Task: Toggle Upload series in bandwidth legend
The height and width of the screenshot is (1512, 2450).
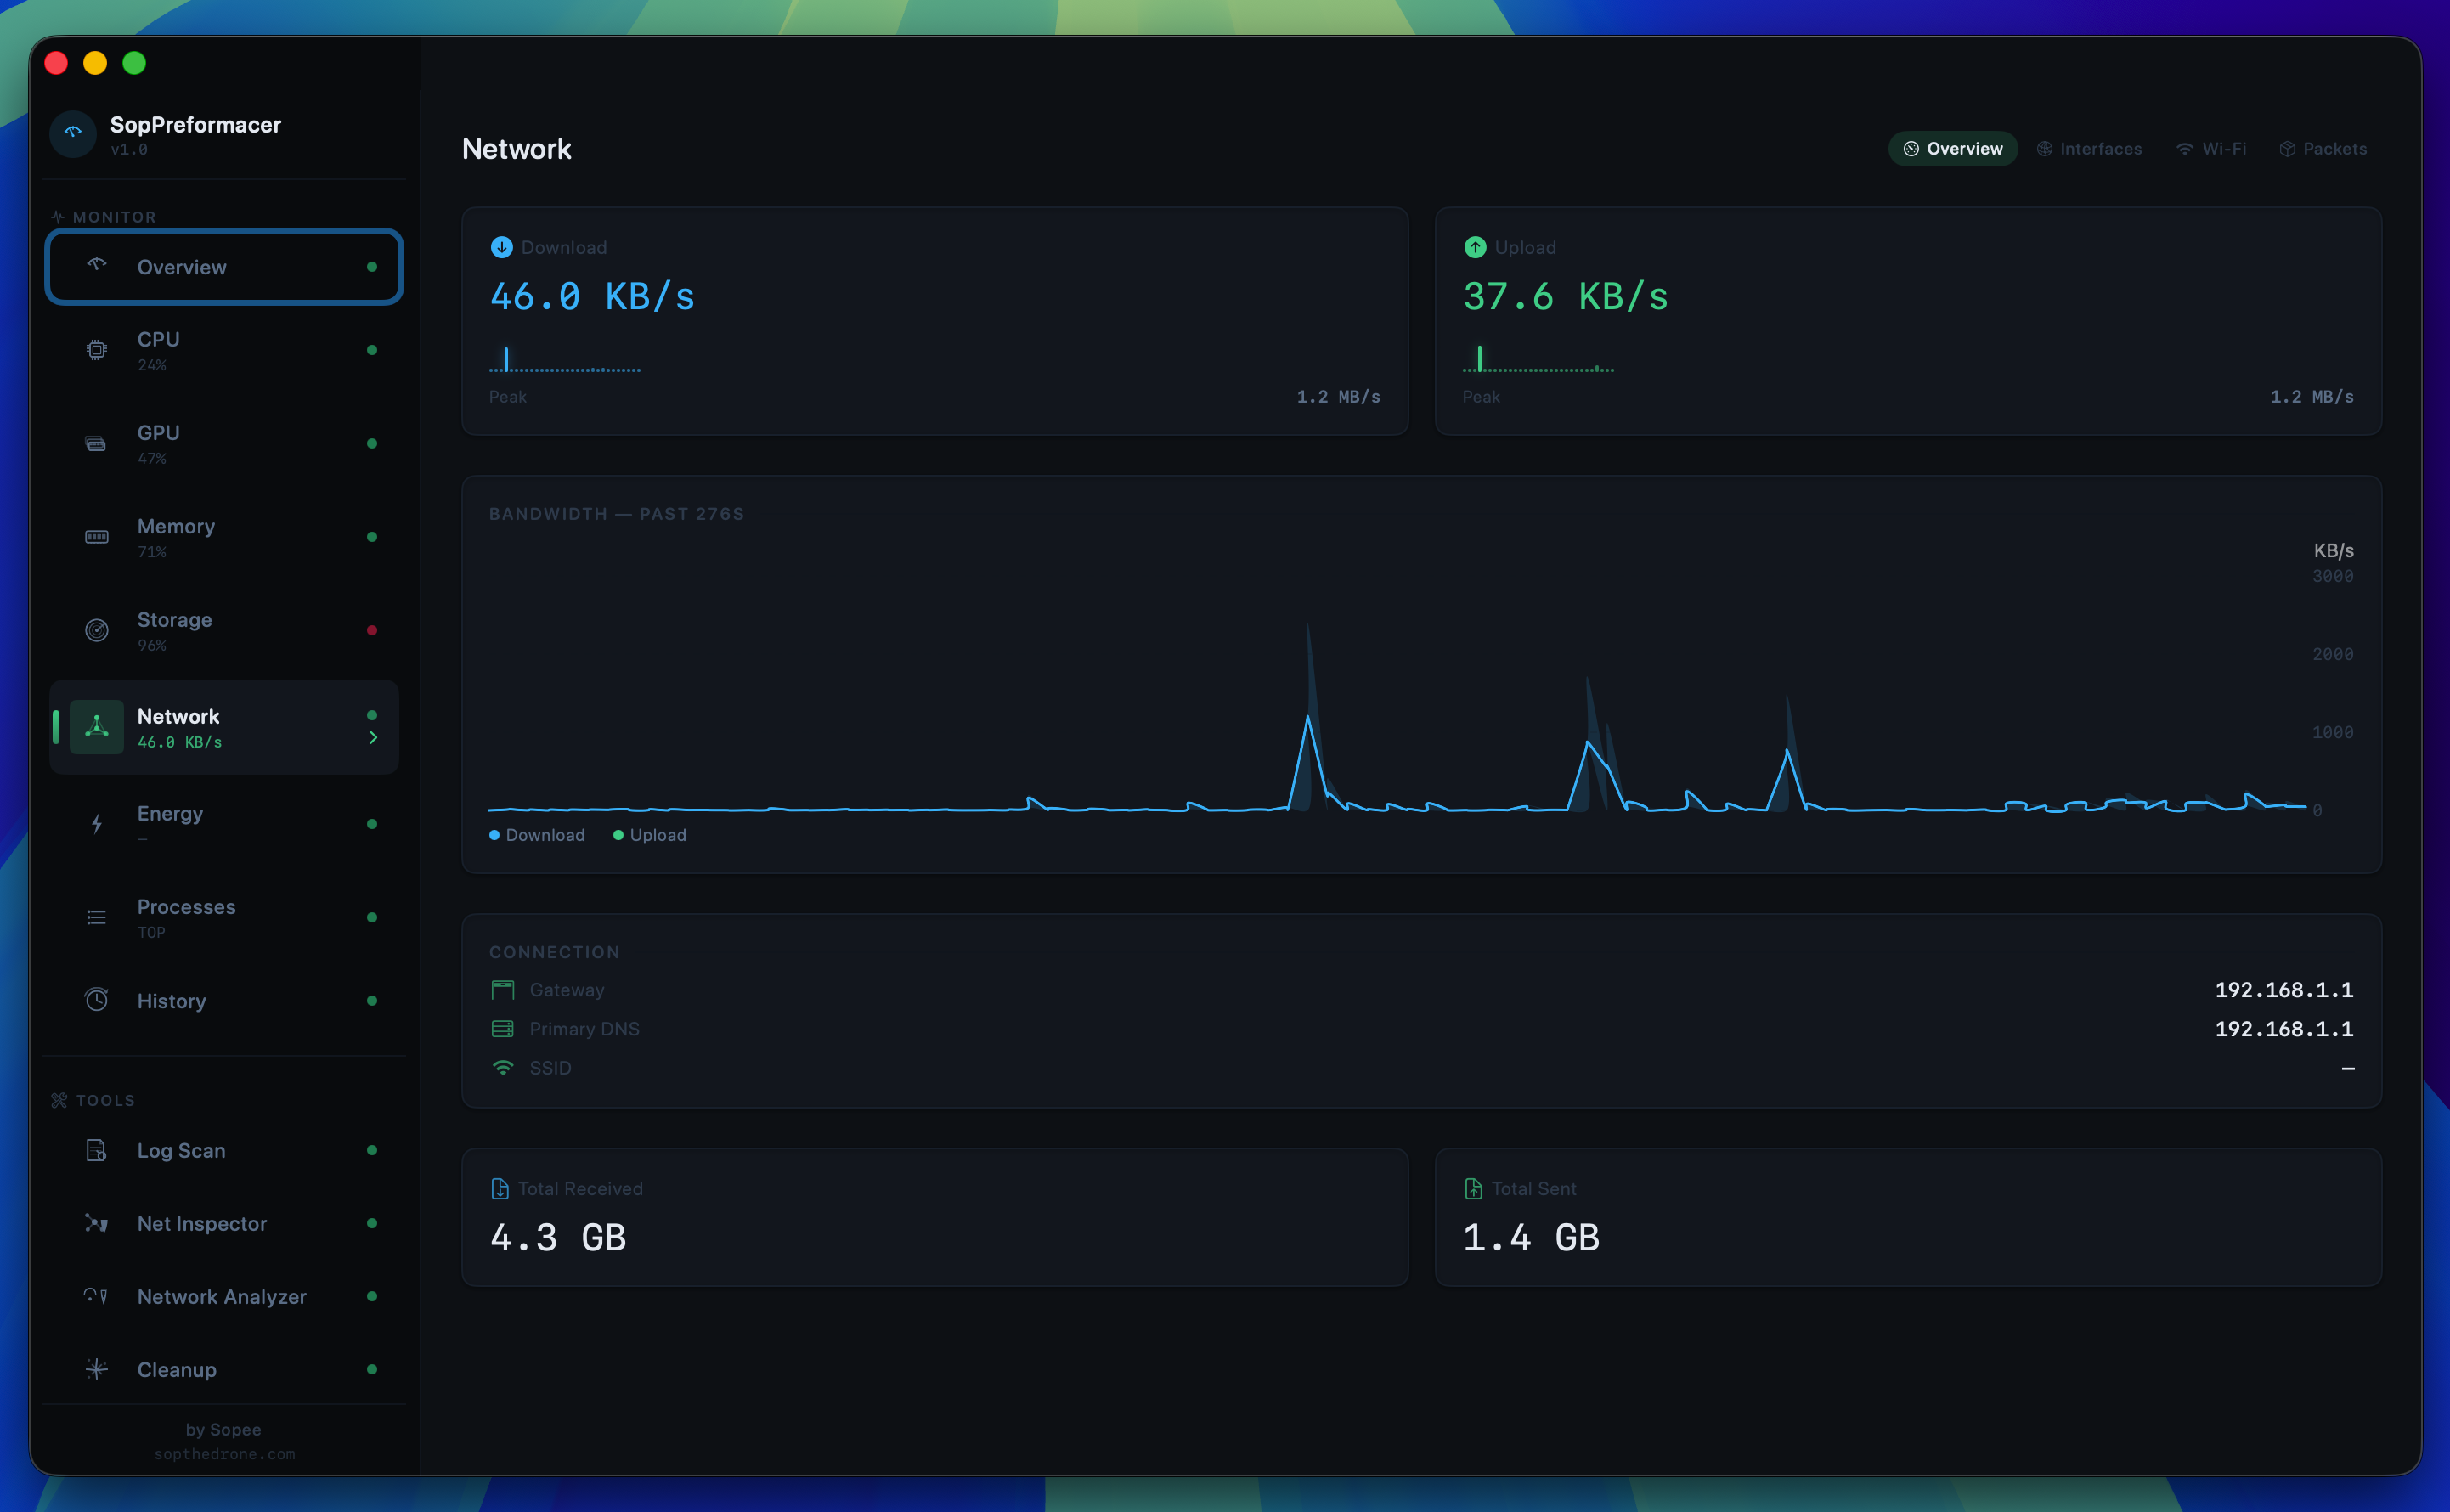Action: 650,835
